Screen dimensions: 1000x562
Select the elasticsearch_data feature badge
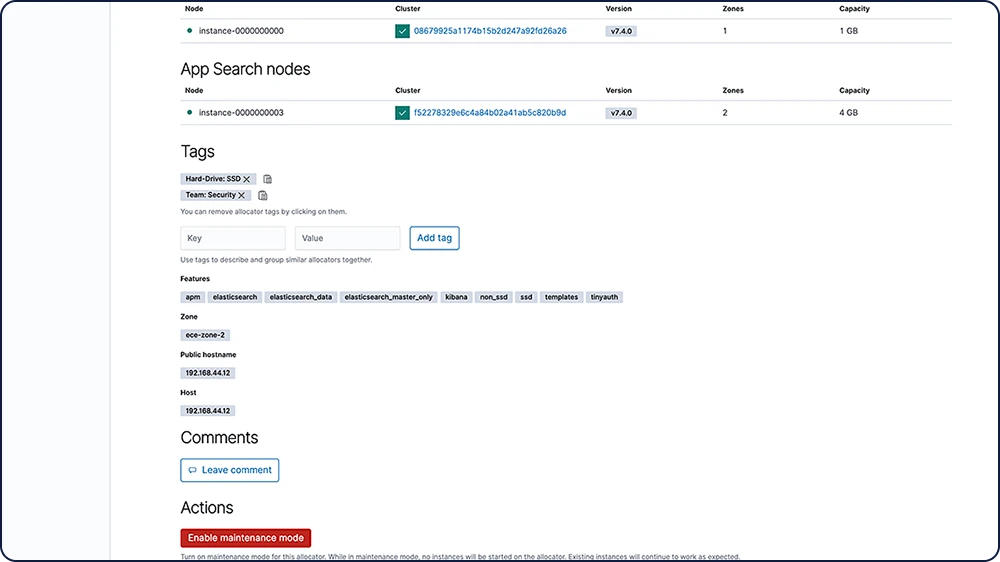tap(300, 297)
